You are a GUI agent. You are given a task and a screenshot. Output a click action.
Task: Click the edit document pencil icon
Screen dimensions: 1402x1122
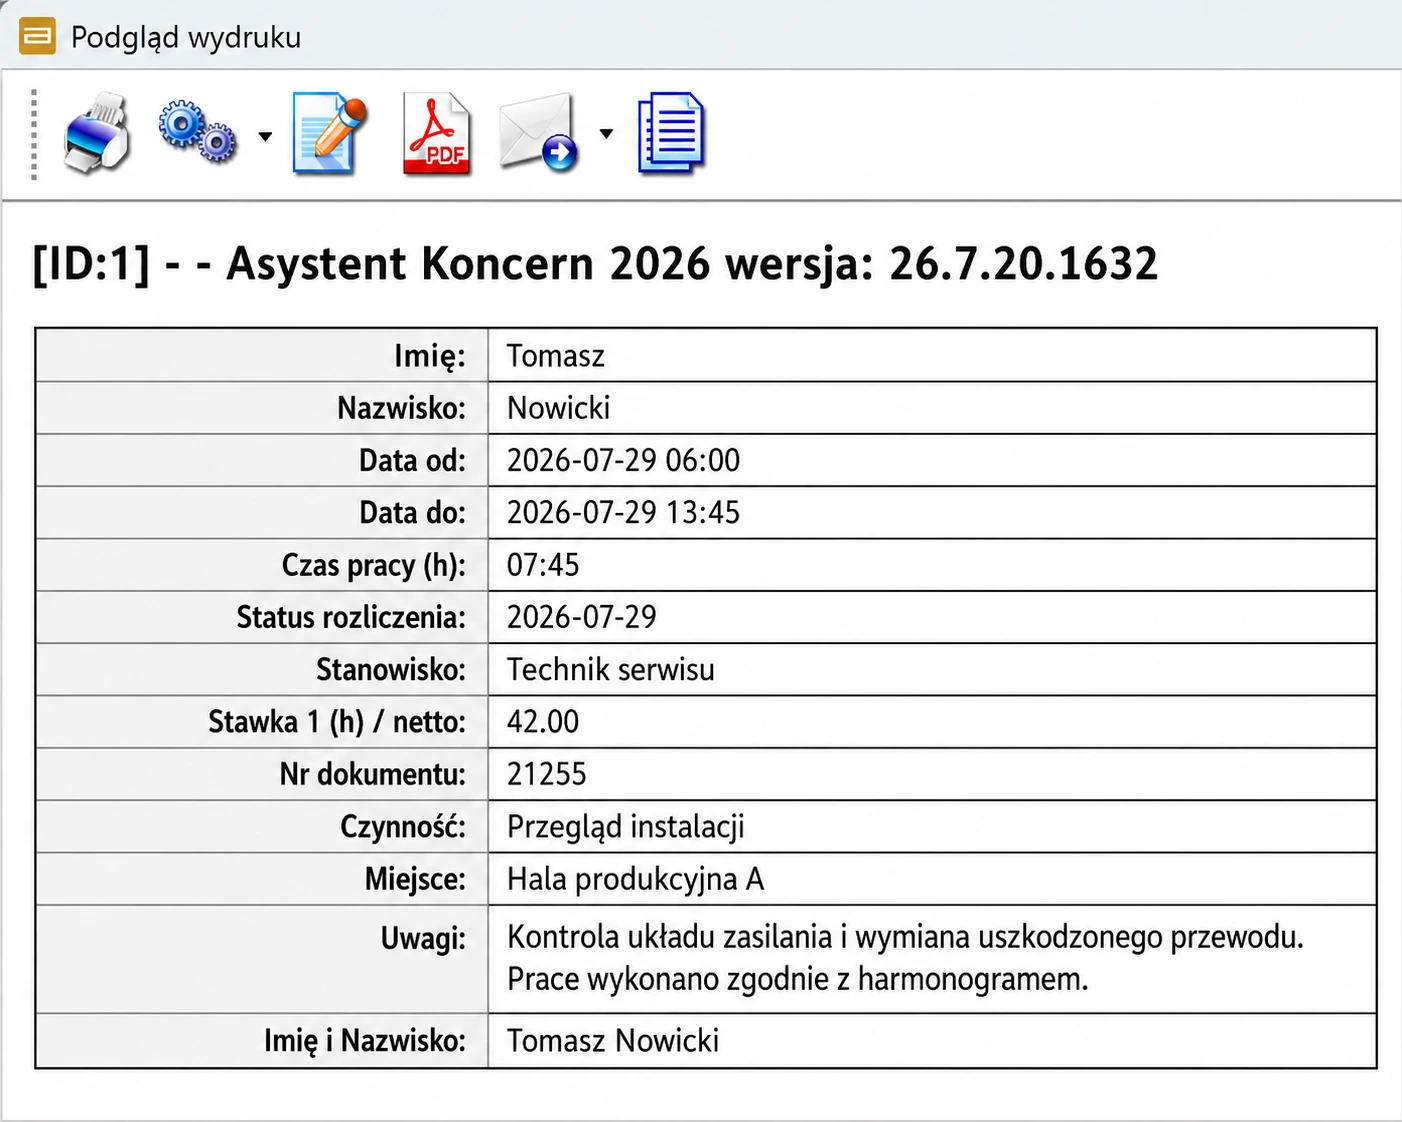[330, 133]
